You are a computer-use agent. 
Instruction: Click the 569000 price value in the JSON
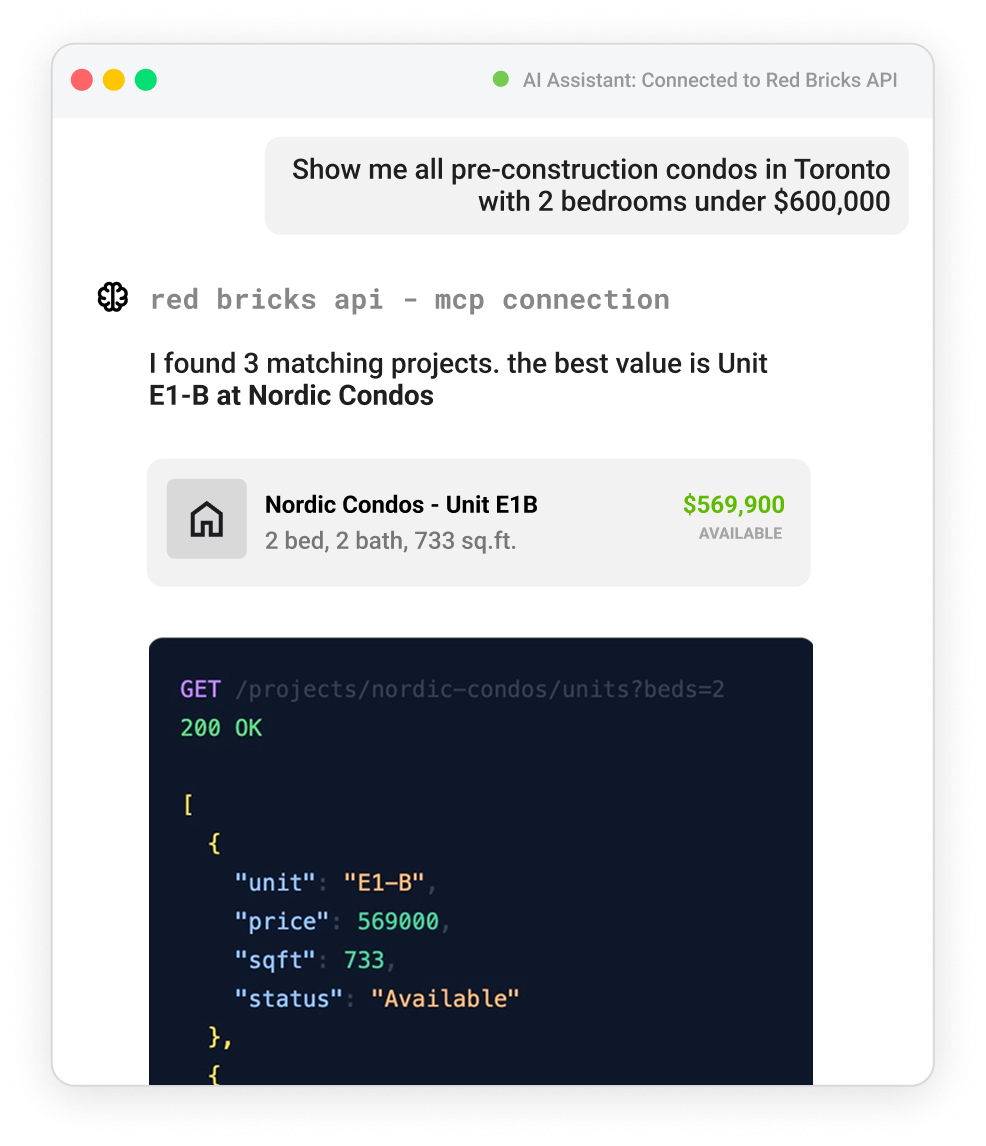(398, 921)
